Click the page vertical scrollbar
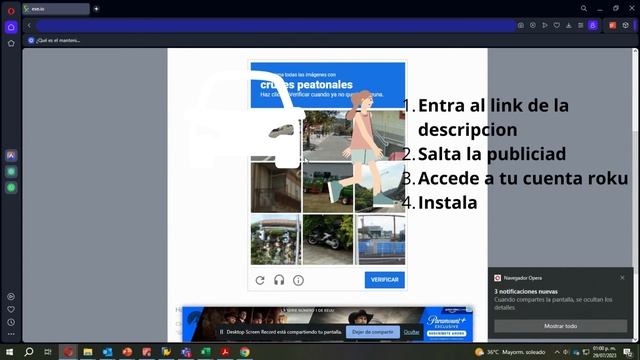 (x=635, y=195)
